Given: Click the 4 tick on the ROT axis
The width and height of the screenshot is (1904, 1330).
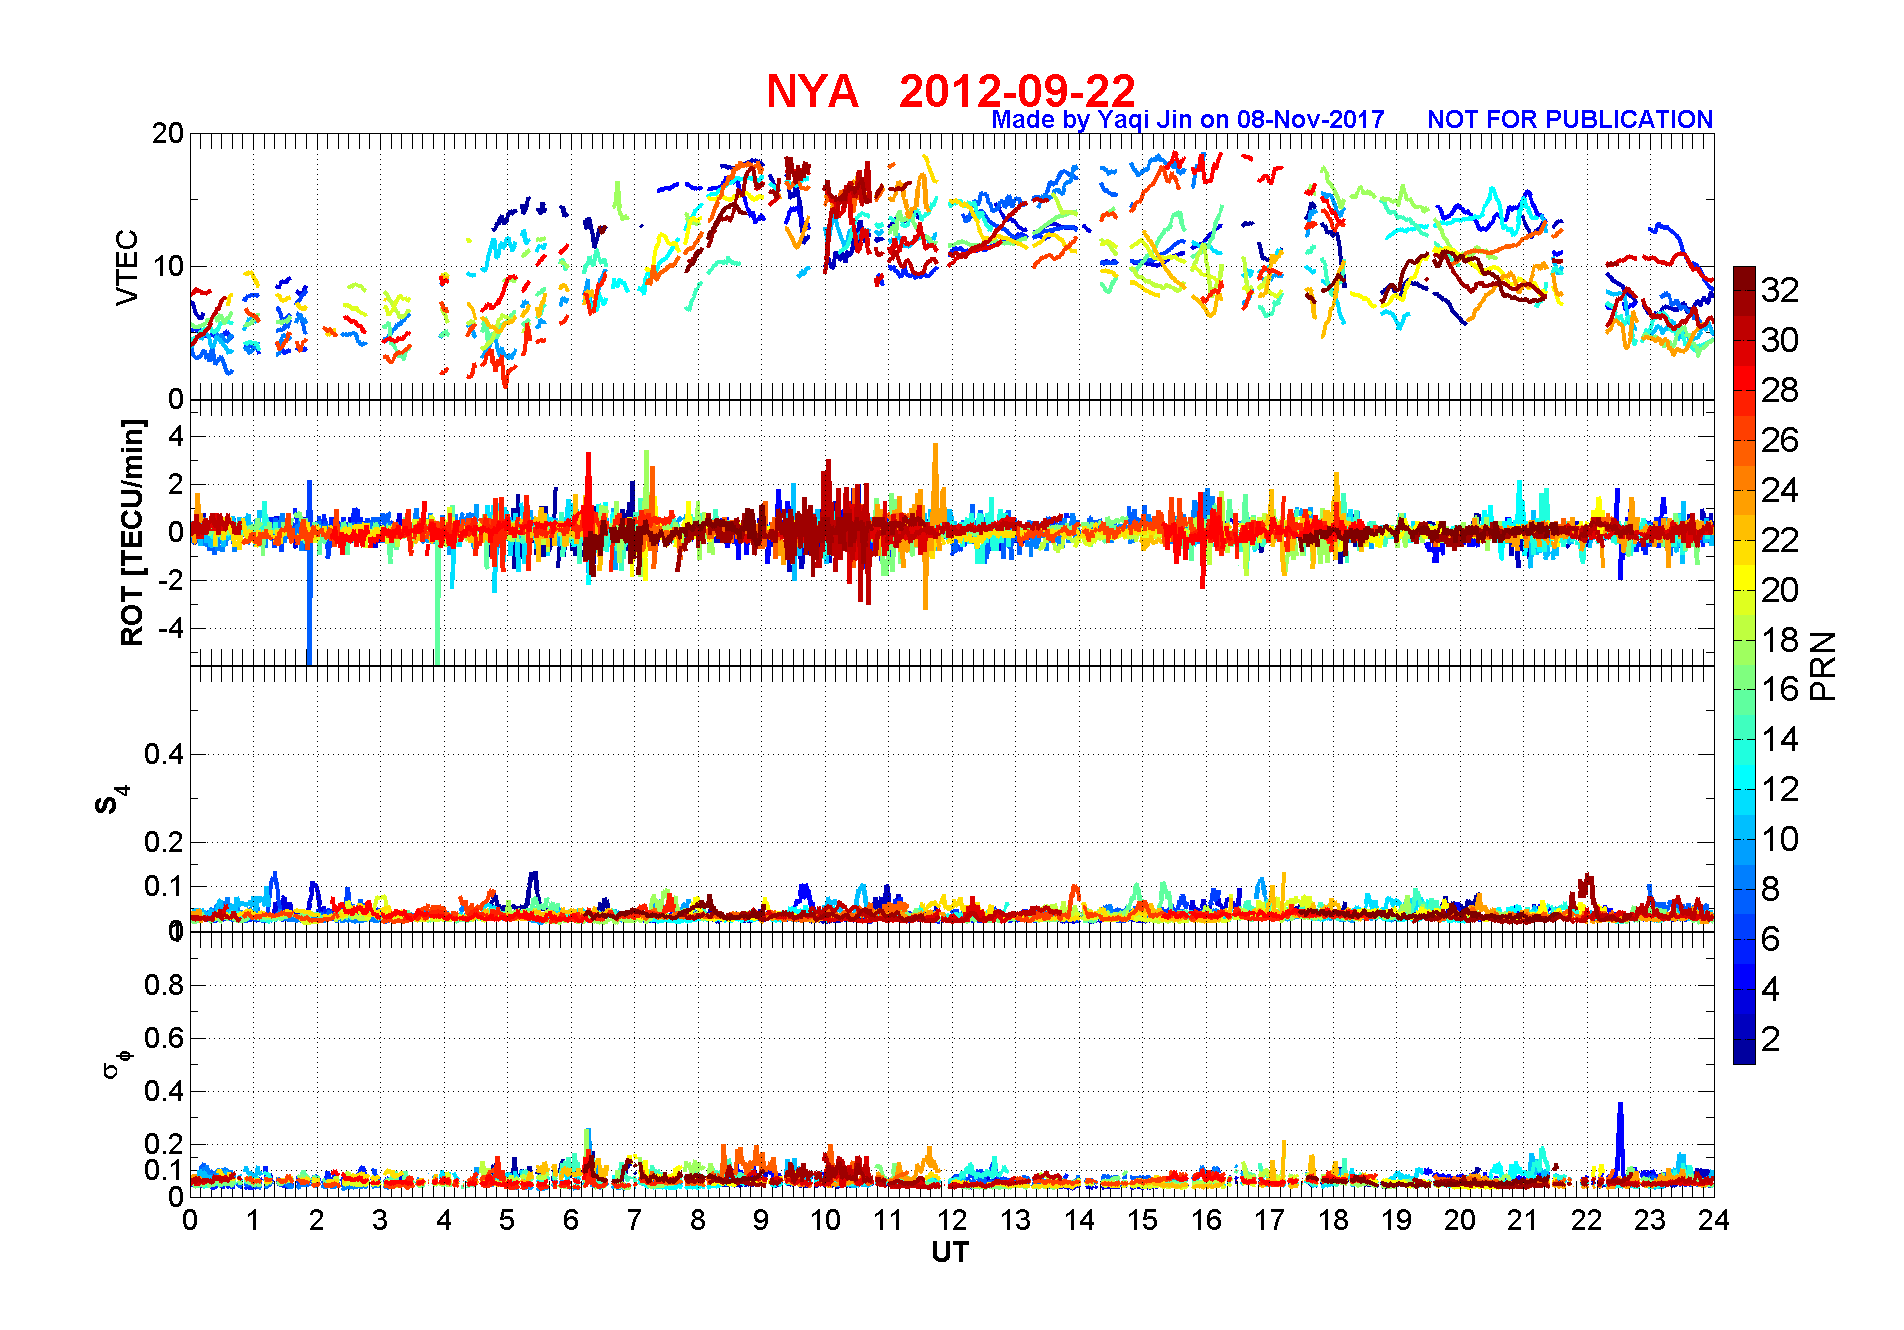Looking at the screenshot, I should 176,436.
